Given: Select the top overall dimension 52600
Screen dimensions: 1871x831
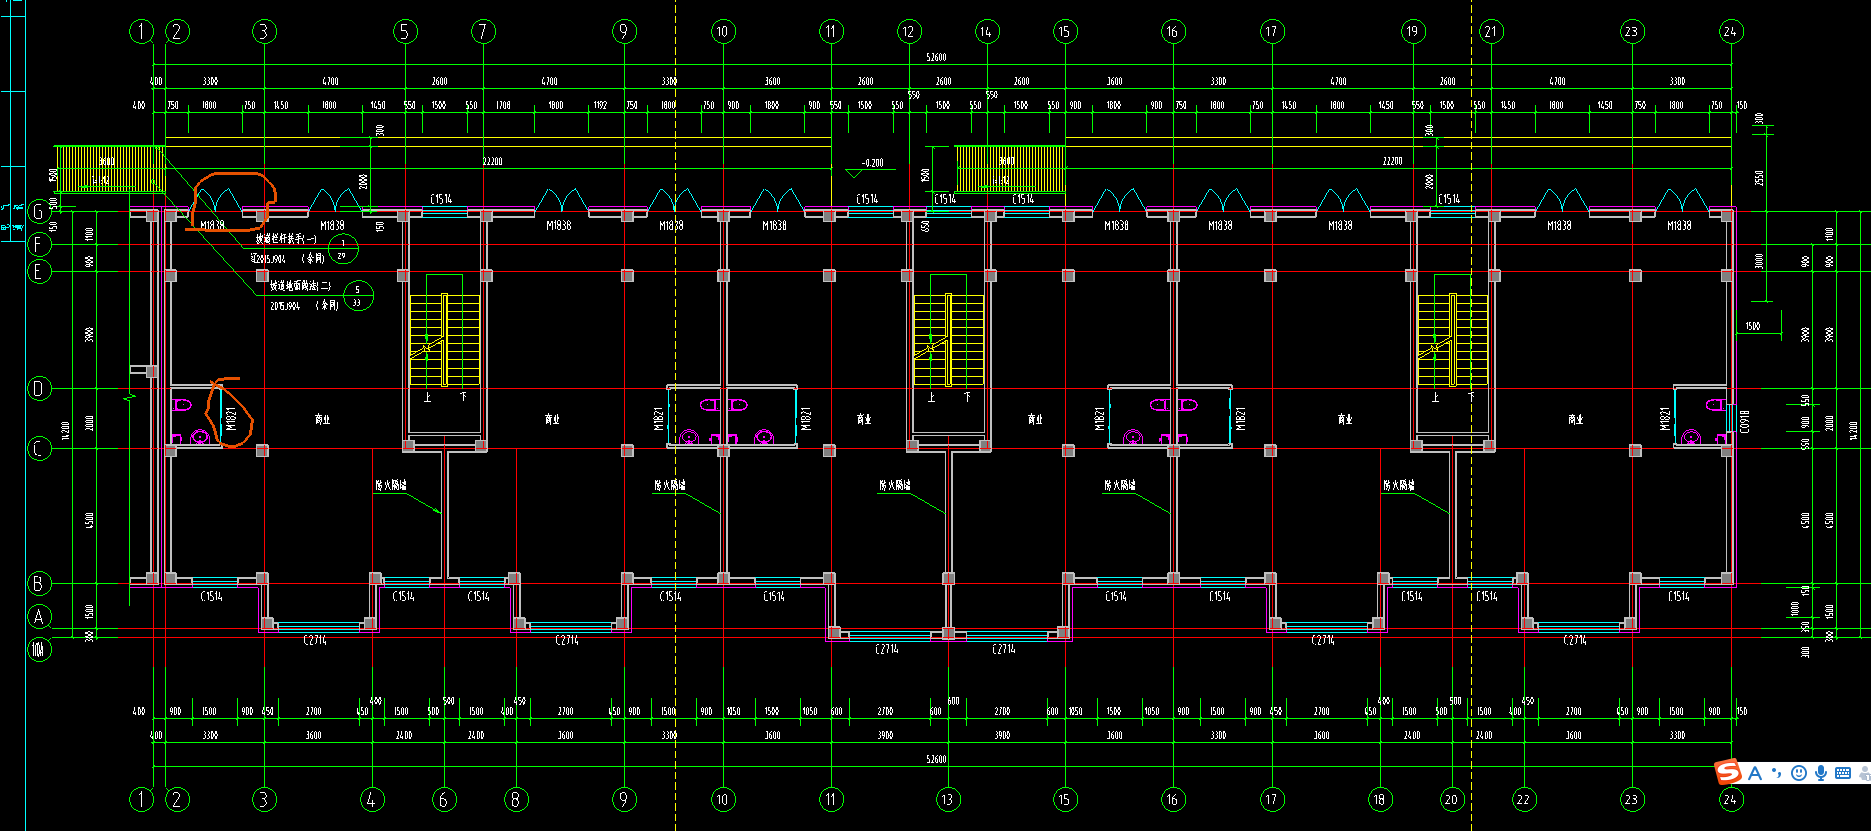Looking at the screenshot, I should pos(936,57).
